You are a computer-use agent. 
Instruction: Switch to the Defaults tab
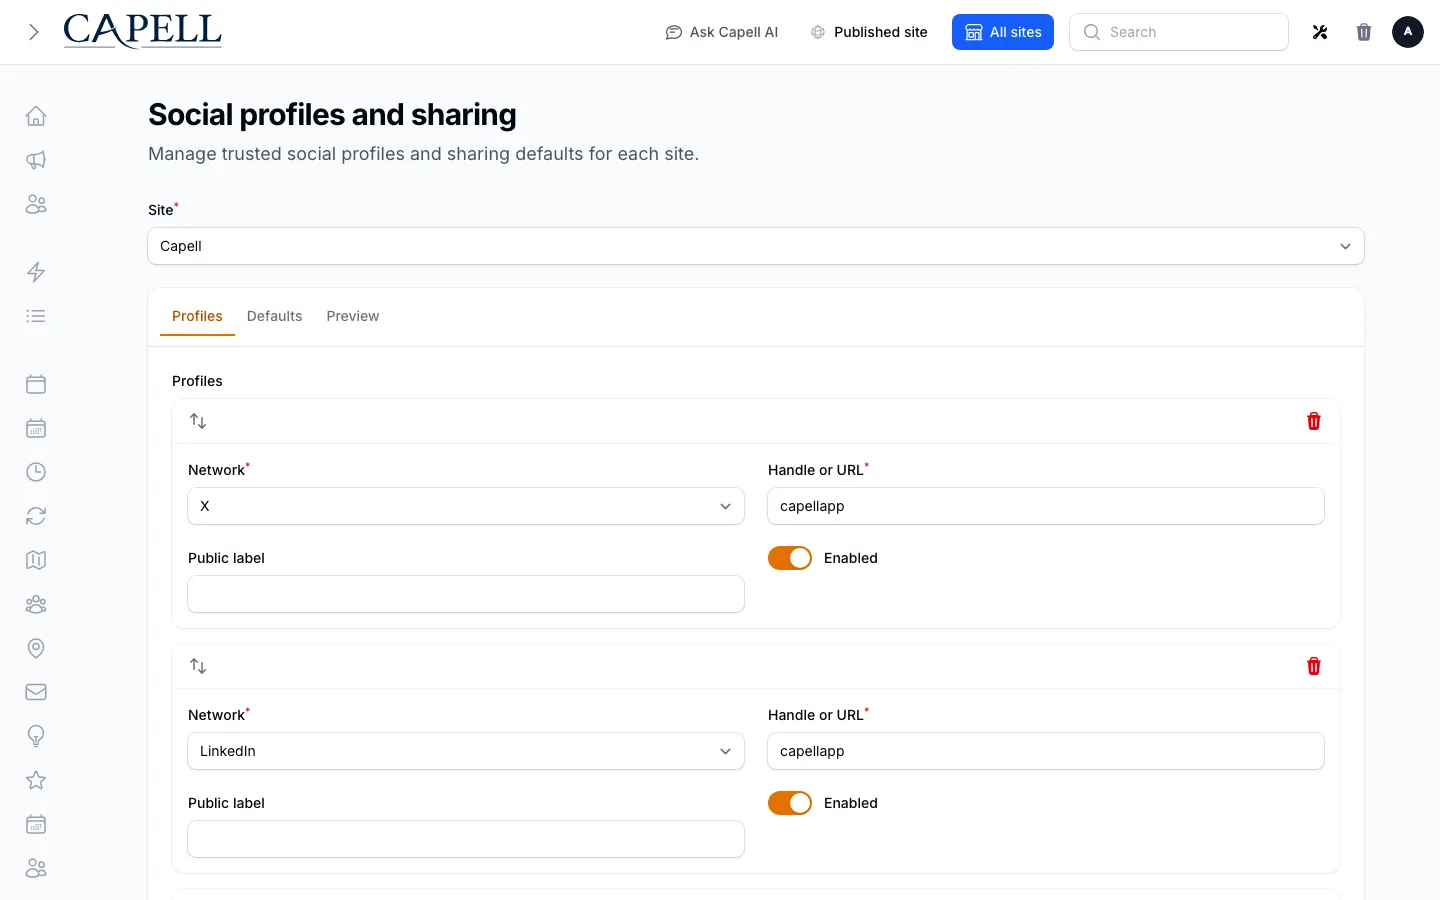click(274, 316)
